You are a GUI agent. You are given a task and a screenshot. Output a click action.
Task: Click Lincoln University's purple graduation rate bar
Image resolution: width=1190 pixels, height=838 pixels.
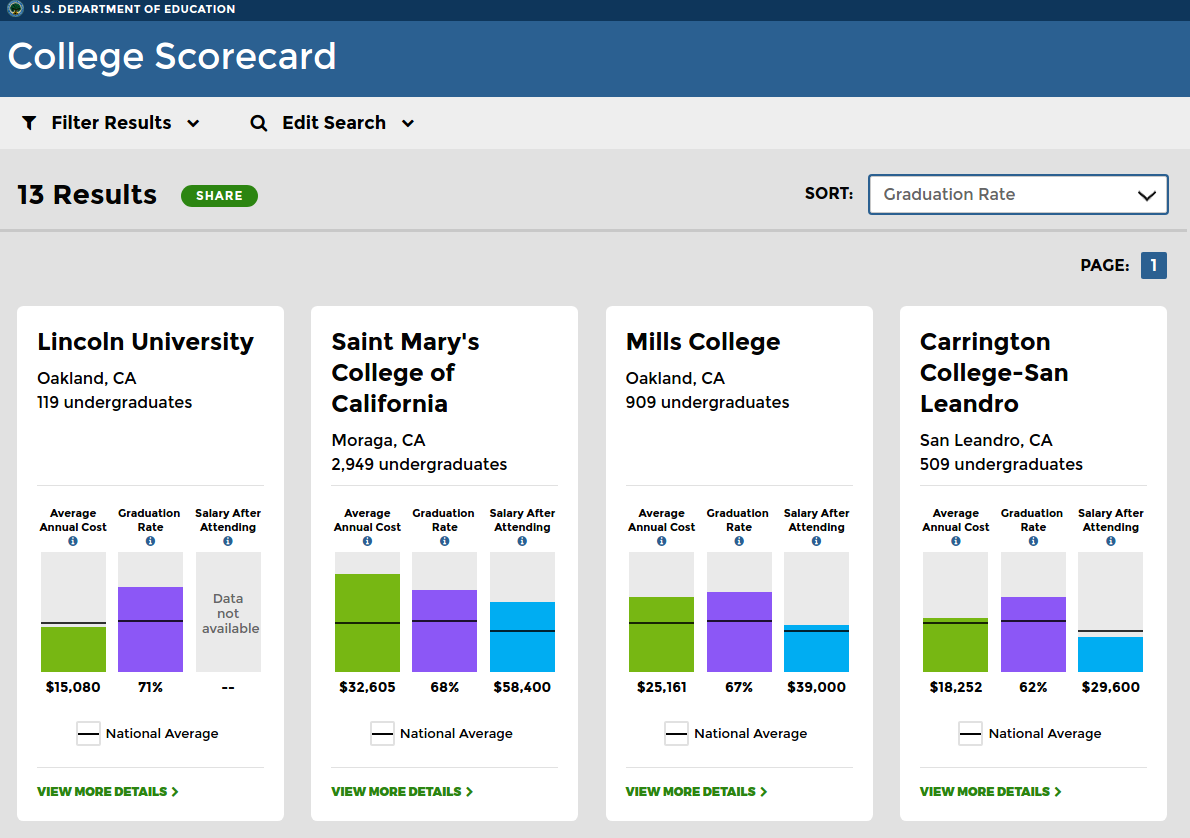coord(150,629)
